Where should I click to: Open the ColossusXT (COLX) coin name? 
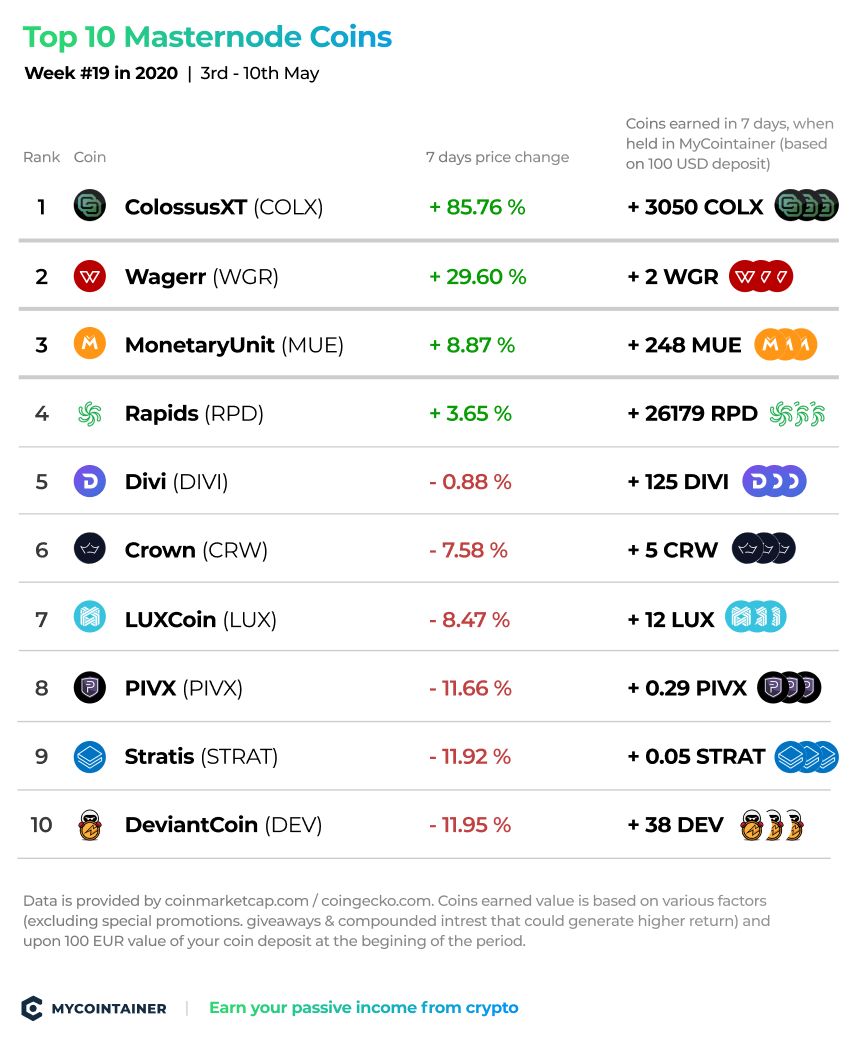(x=223, y=207)
